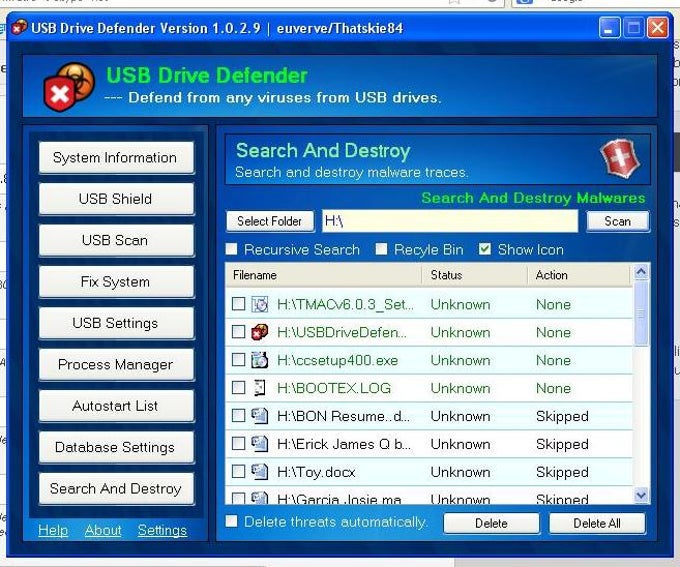Click the file list scroll up arrow
Screen dimensions: 680x567
point(641,272)
